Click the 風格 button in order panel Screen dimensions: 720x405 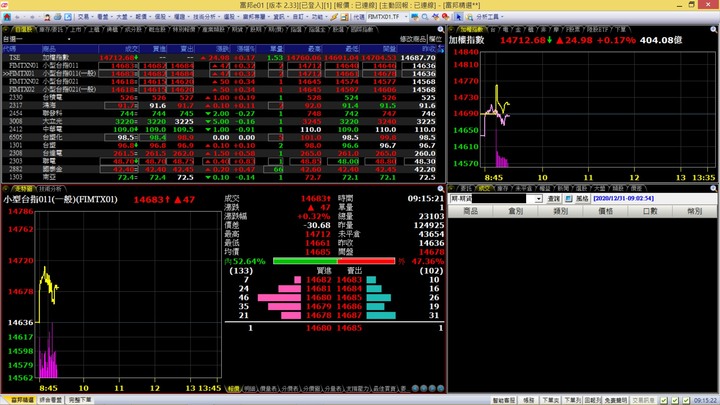click(582, 199)
